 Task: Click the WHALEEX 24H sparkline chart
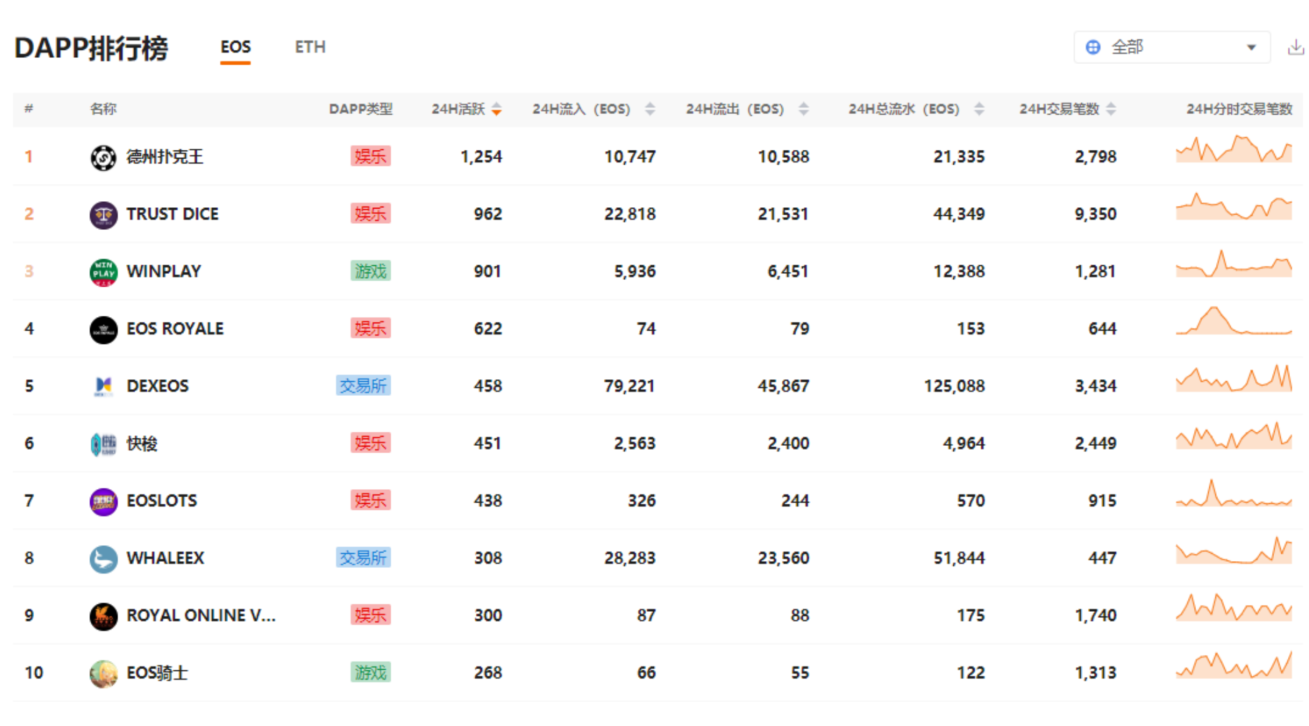click(1234, 550)
